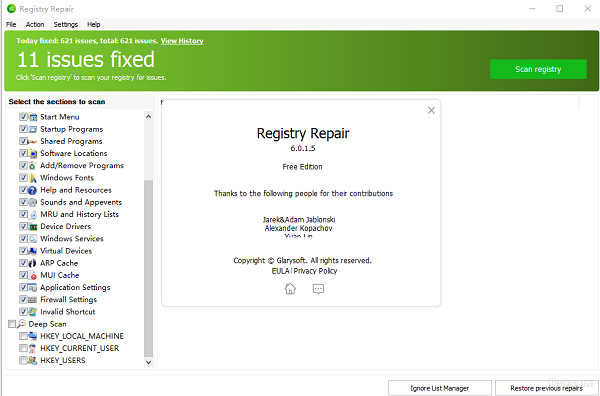Click the Virtual Devices section icon
600x396 pixels.
(33, 251)
